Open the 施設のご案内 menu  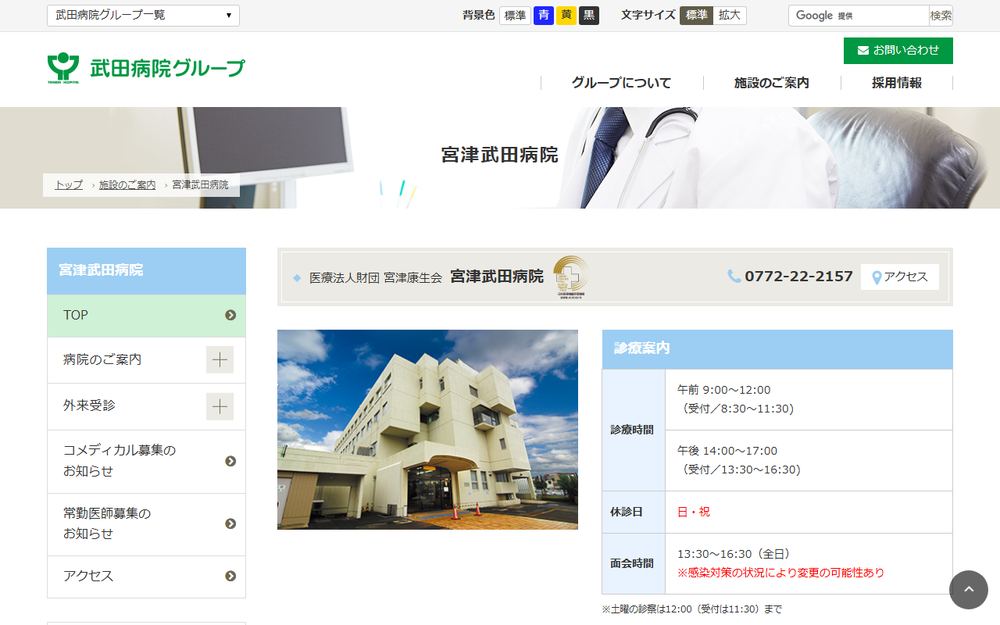pyautogui.click(x=772, y=83)
